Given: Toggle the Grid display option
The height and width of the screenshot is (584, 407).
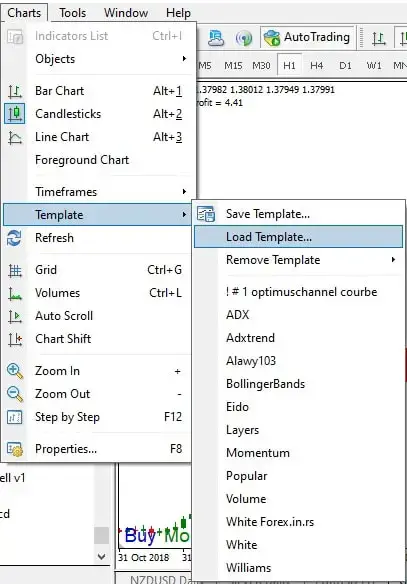Looking at the screenshot, I should point(97,270).
